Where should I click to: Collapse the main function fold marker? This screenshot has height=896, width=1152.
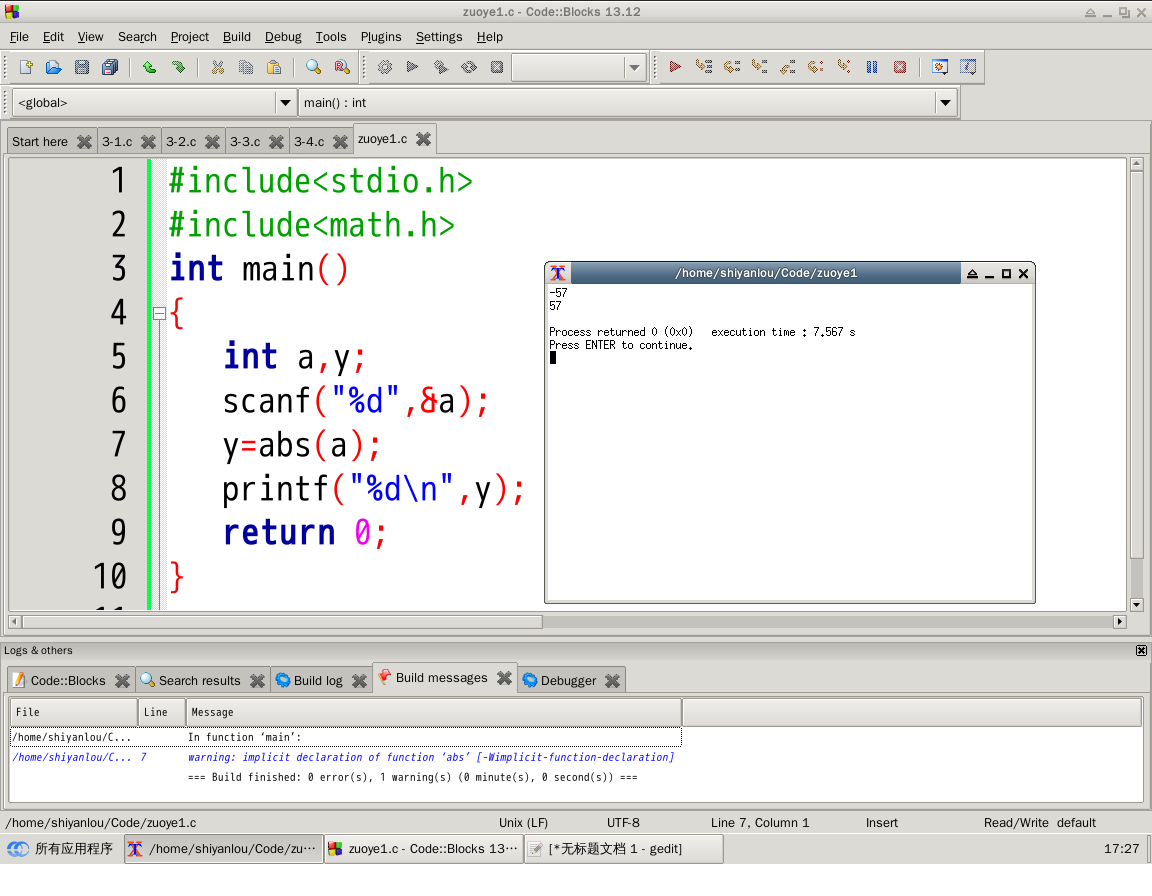[x=159, y=313]
